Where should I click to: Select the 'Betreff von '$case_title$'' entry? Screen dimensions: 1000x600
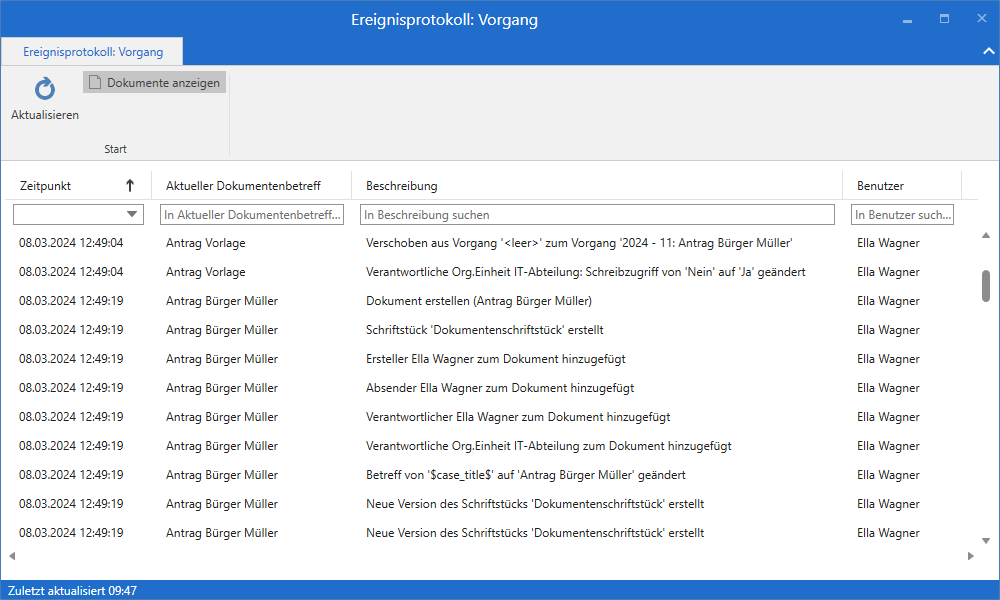[489, 475]
